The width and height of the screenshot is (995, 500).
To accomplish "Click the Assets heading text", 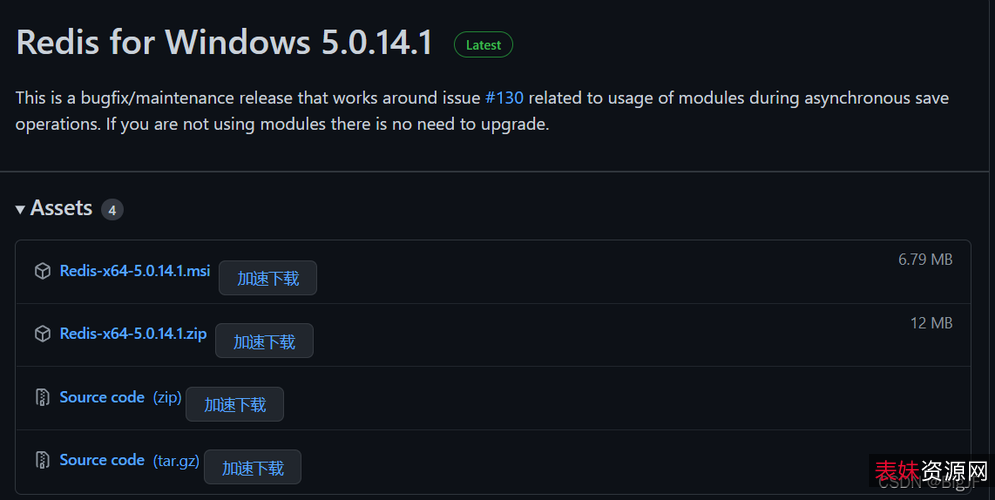I will [62, 208].
